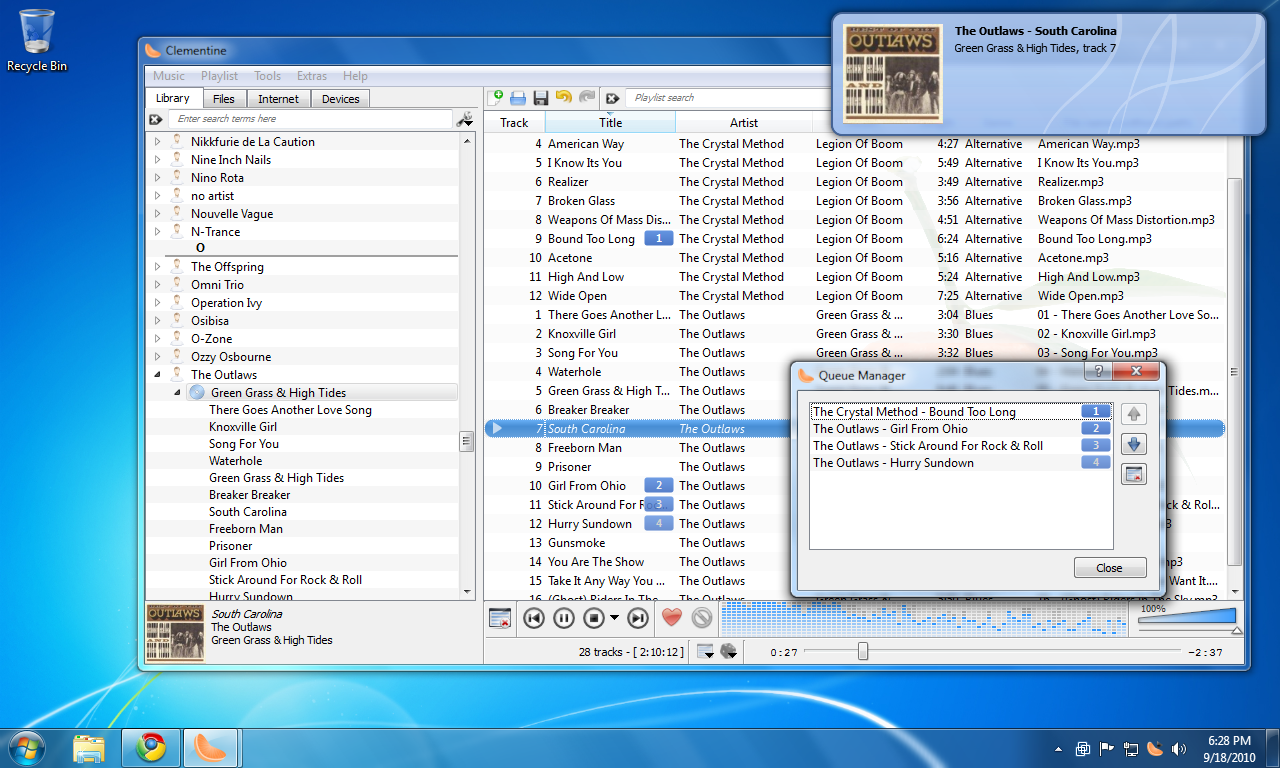Expand the Ozzy Osbourne artist node

pos(157,357)
